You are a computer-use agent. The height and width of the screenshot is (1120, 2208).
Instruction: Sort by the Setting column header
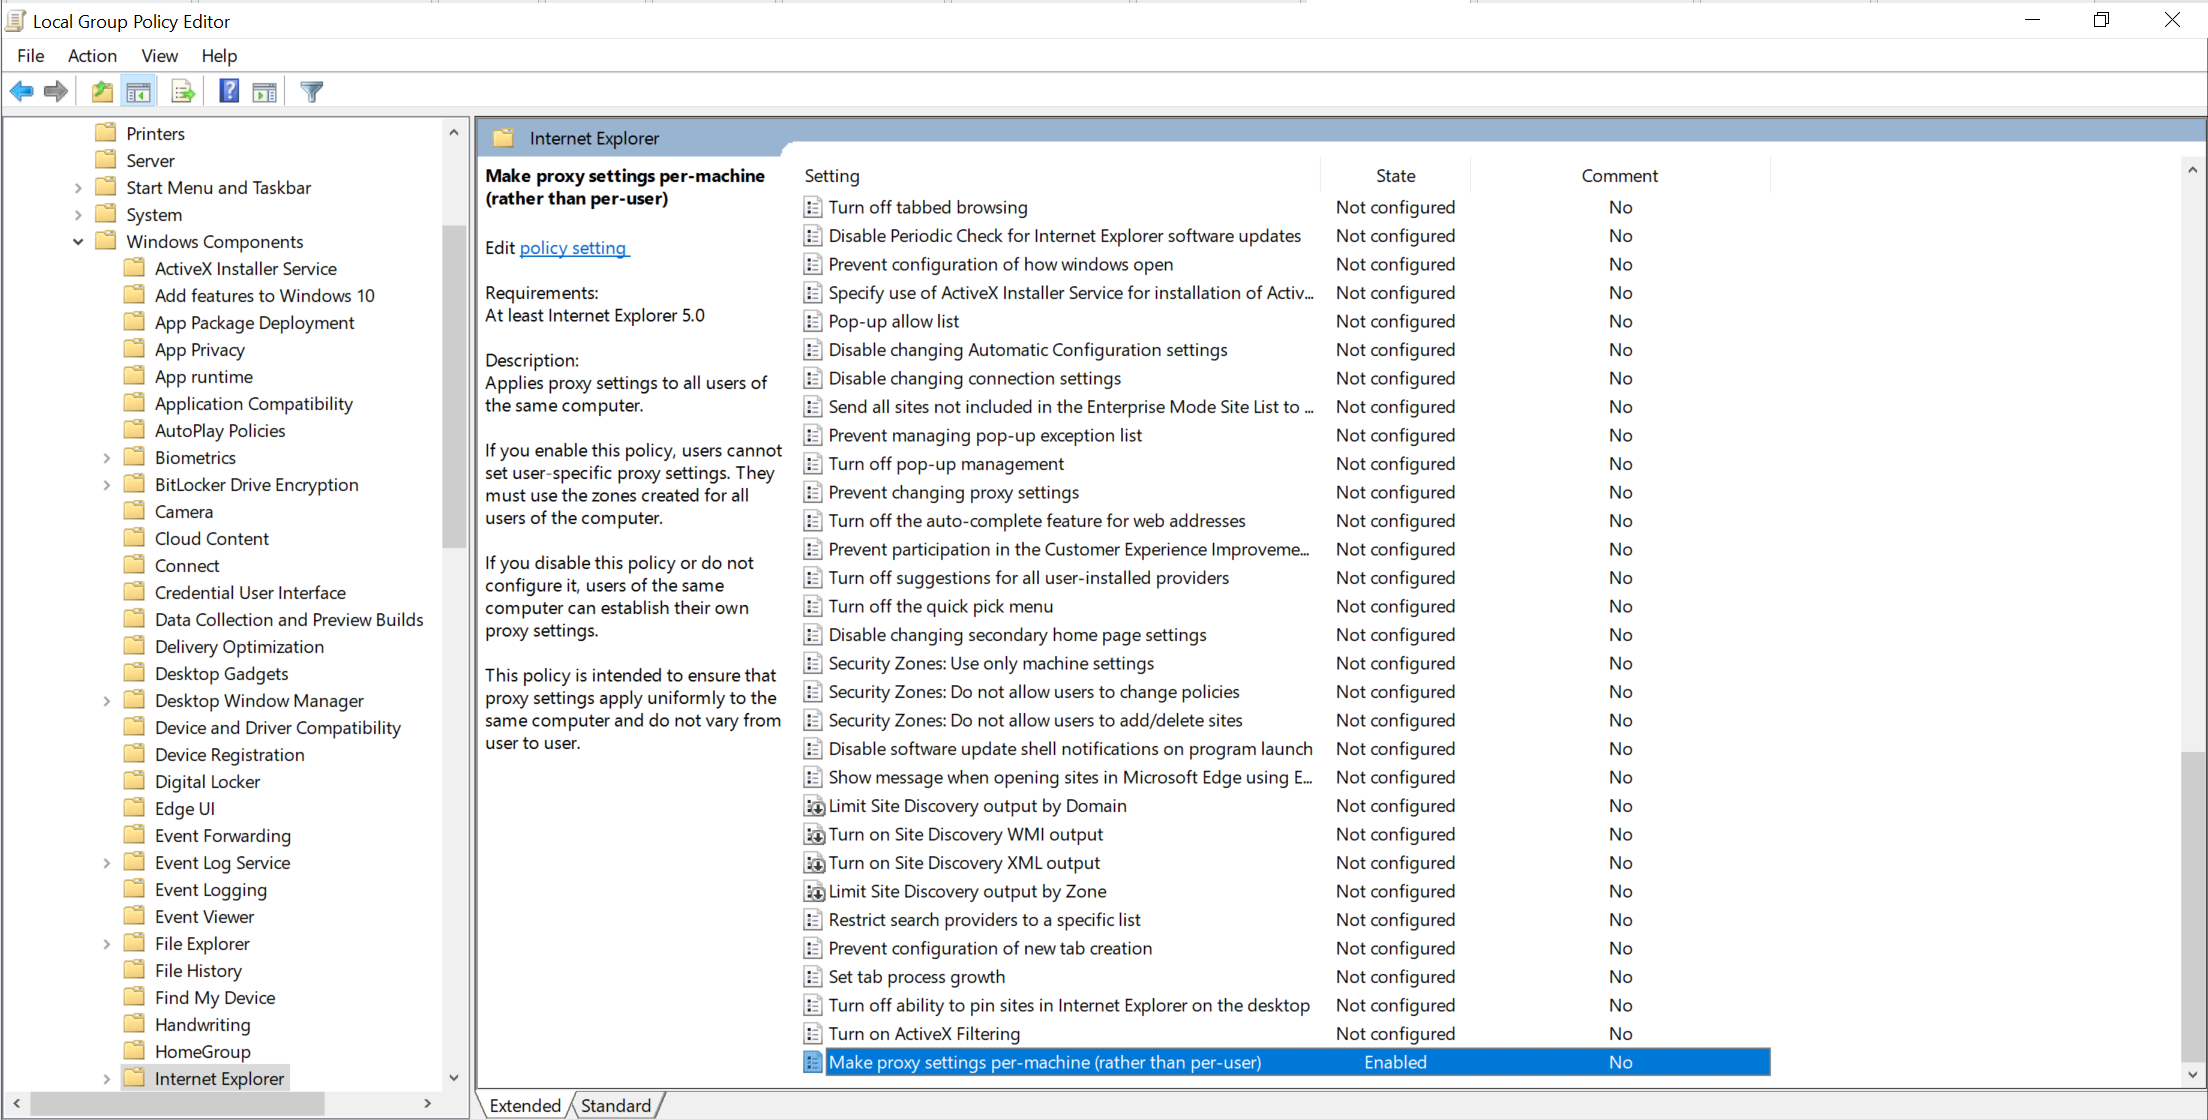click(x=832, y=175)
